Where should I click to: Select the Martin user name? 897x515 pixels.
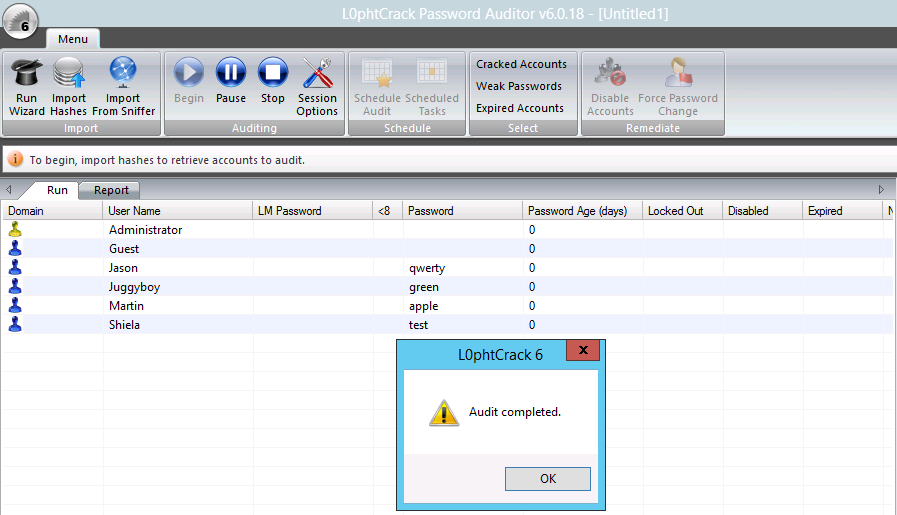click(126, 306)
